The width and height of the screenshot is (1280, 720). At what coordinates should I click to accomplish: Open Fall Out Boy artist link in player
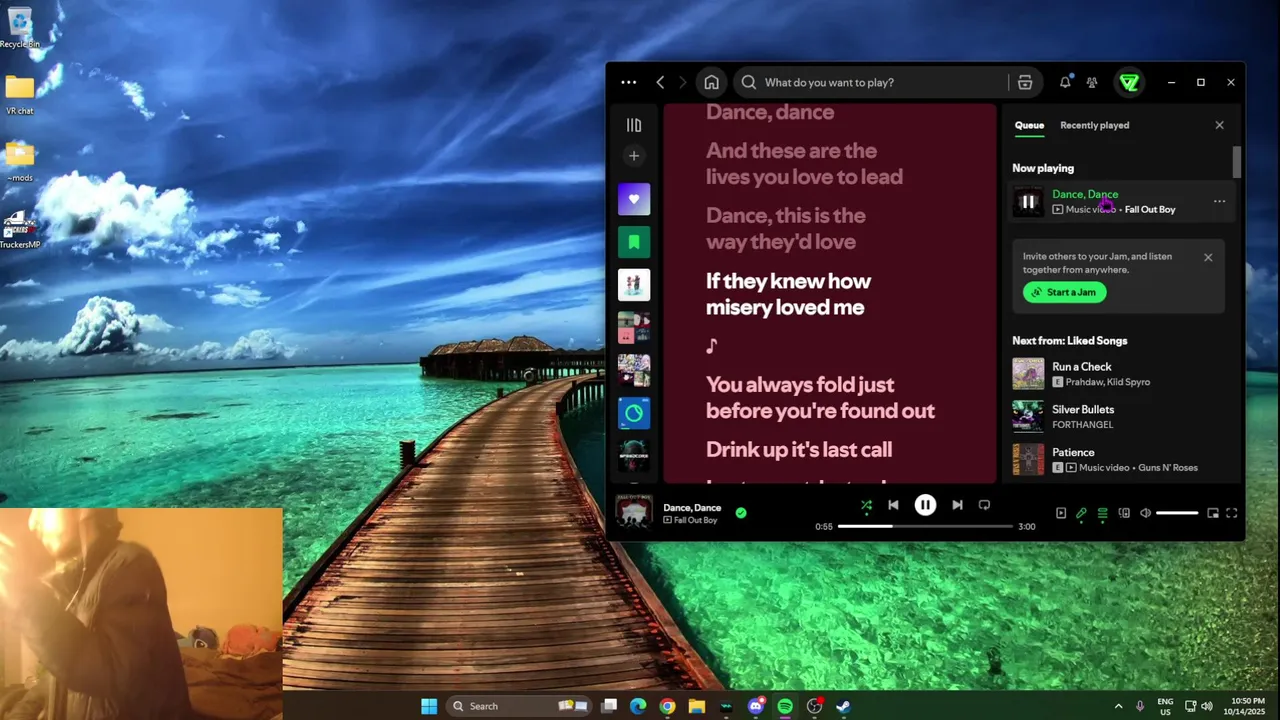click(x=695, y=520)
